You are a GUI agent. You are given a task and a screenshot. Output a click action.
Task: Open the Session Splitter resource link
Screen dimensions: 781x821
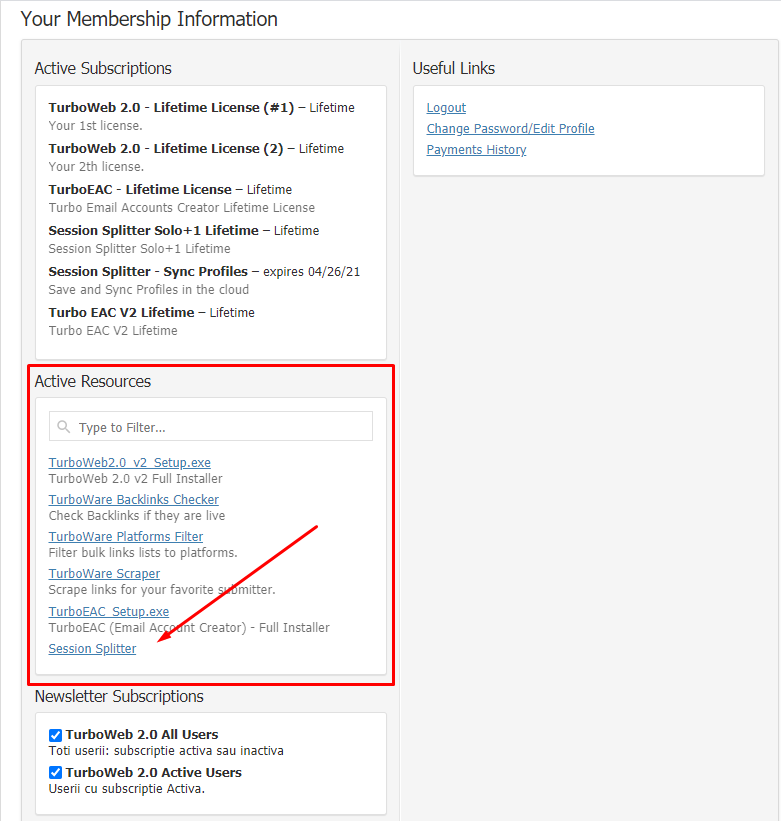92,649
